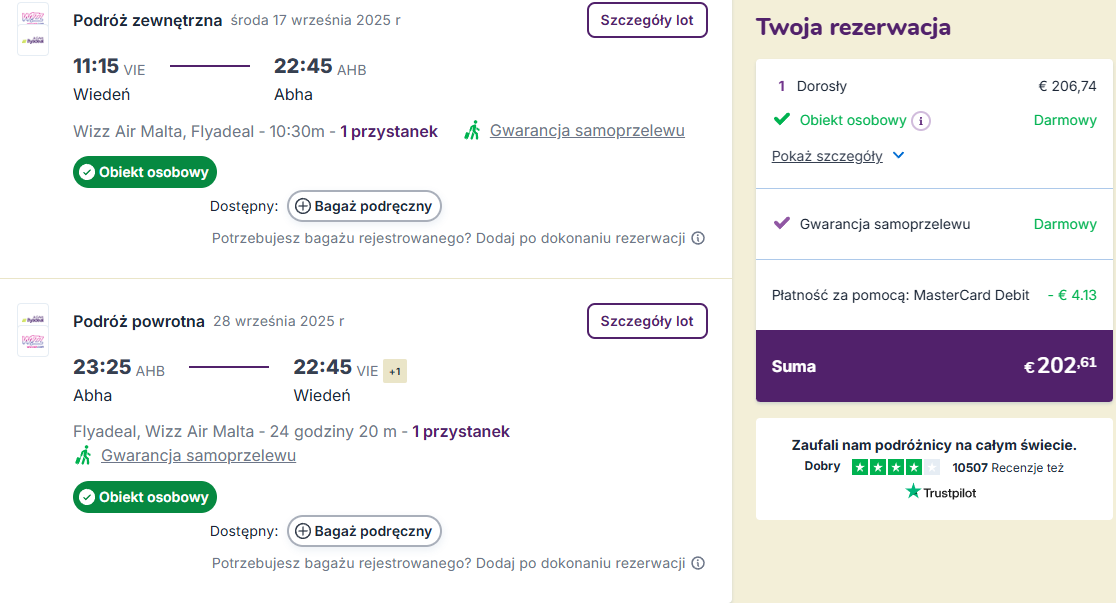This screenshot has width=1116, height=603.
Task: Click return trip airline logos thumbnail
Action: (x=33, y=330)
